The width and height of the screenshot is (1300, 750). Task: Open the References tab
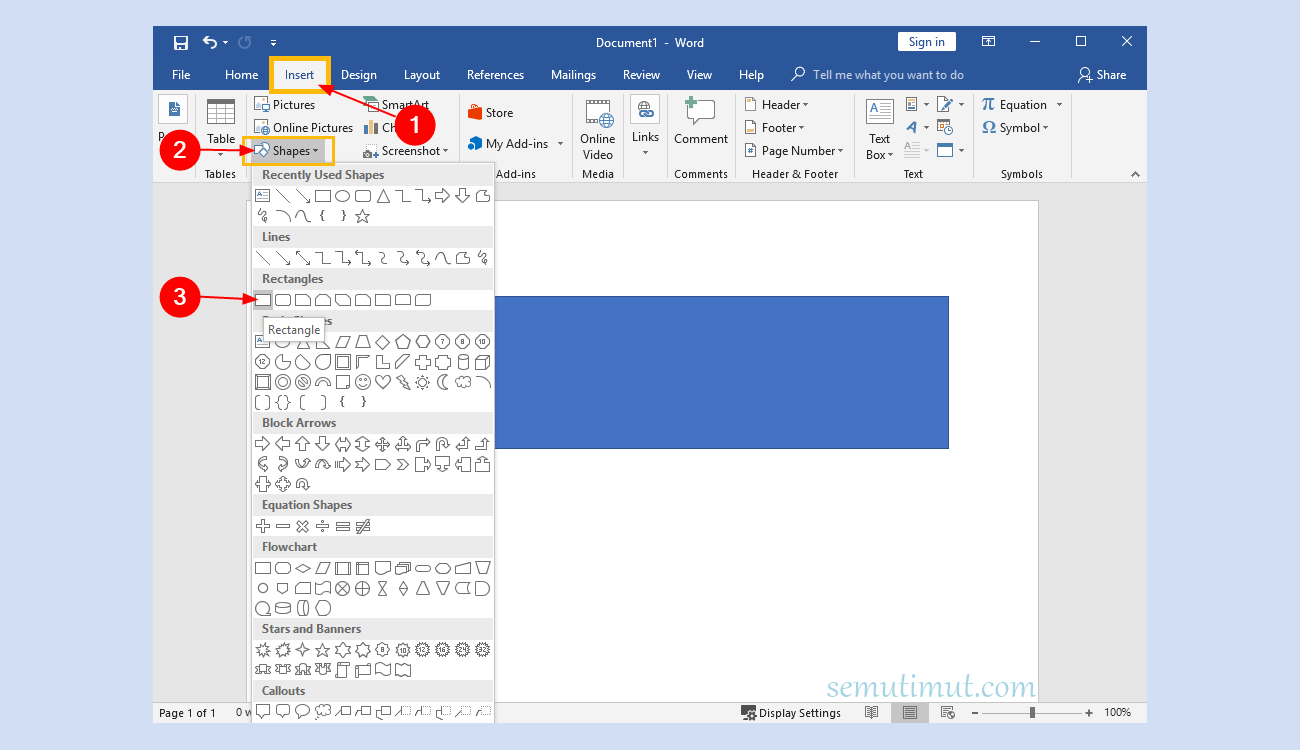[x=495, y=75]
